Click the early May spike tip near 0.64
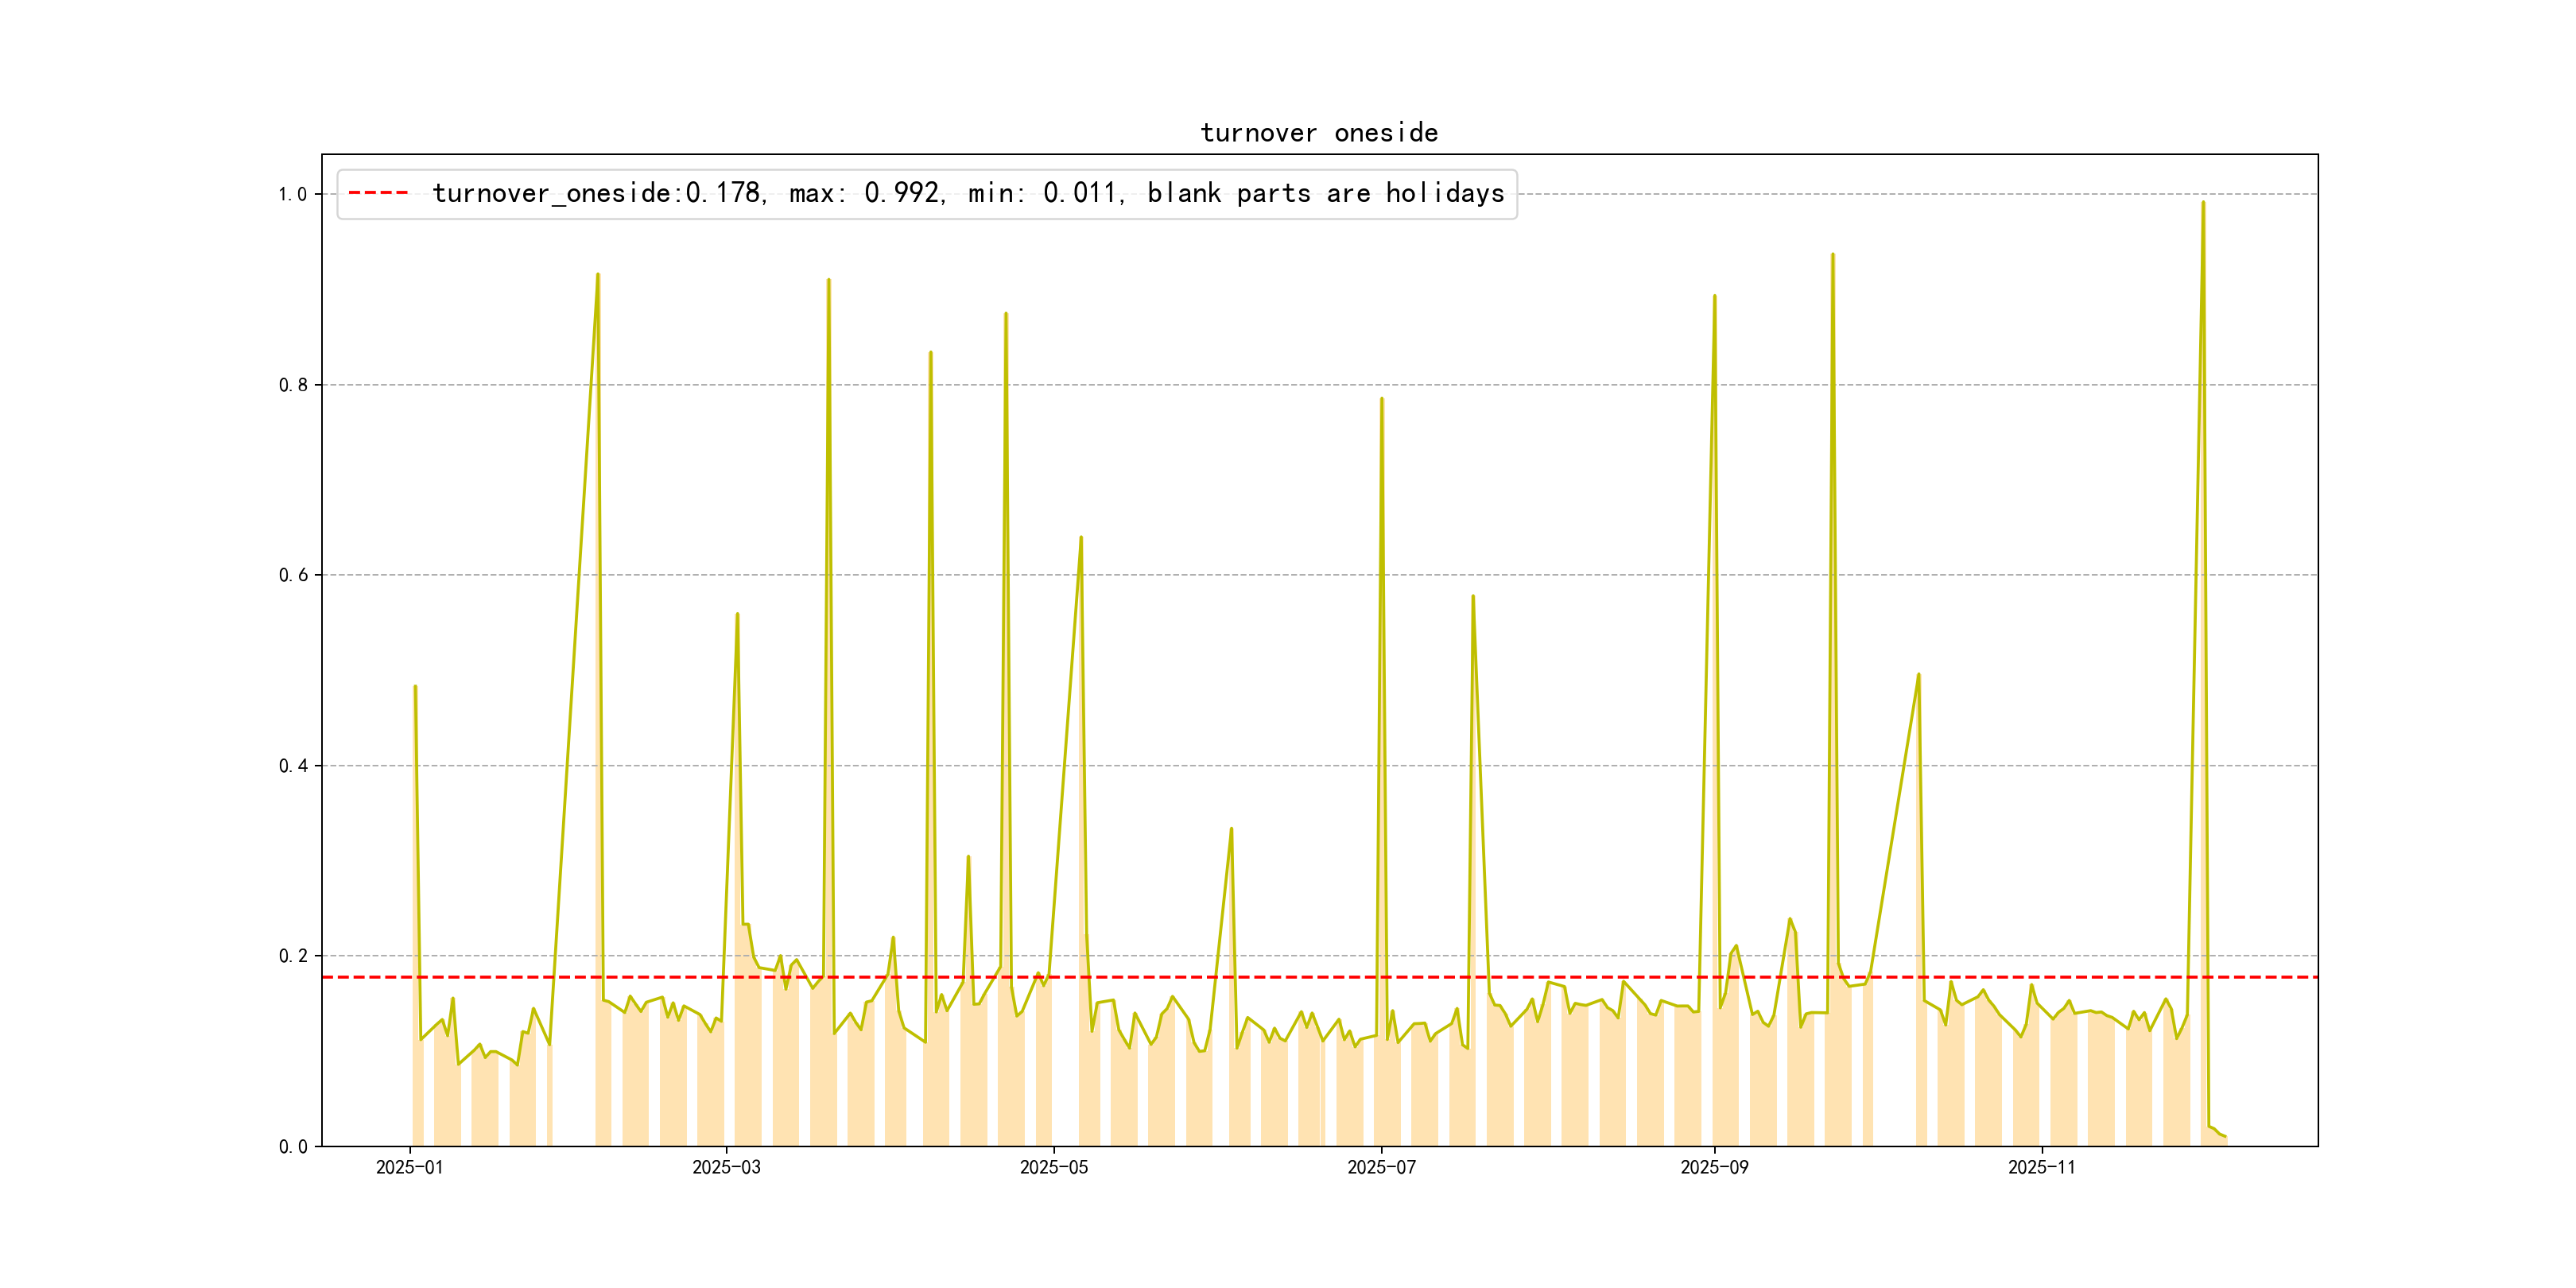This screenshot has width=2576, height=1288. coord(1081,538)
